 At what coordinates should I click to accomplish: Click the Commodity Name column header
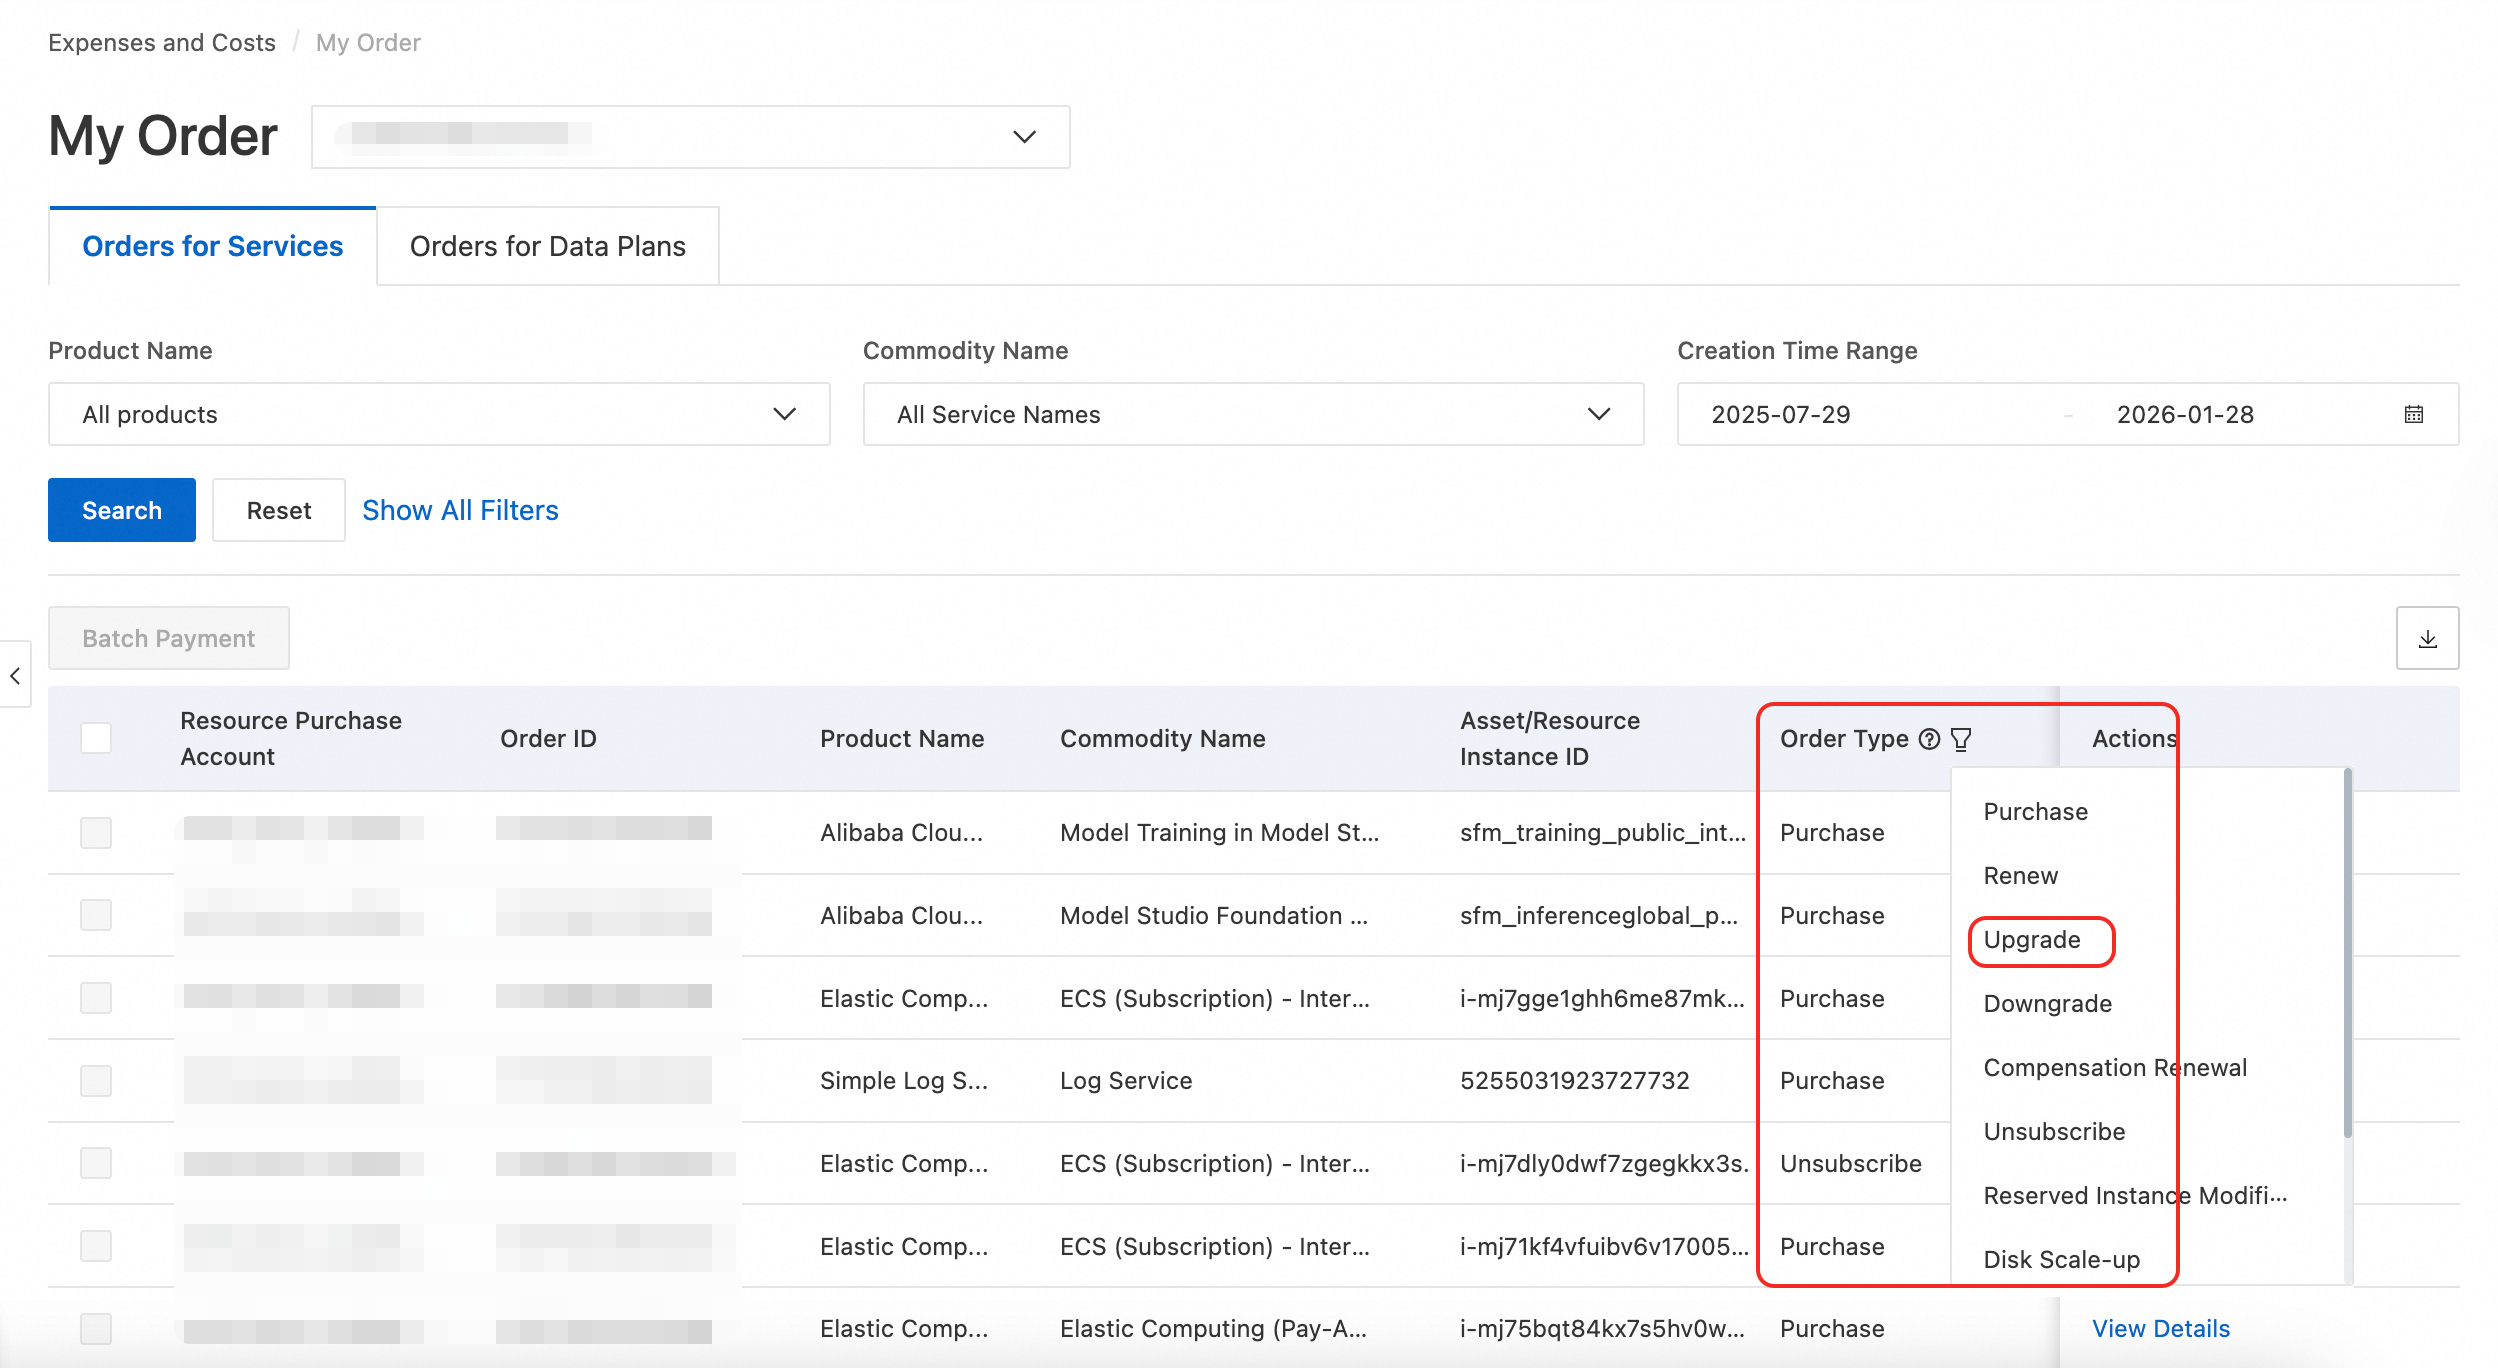click(x=1162, y=738)
